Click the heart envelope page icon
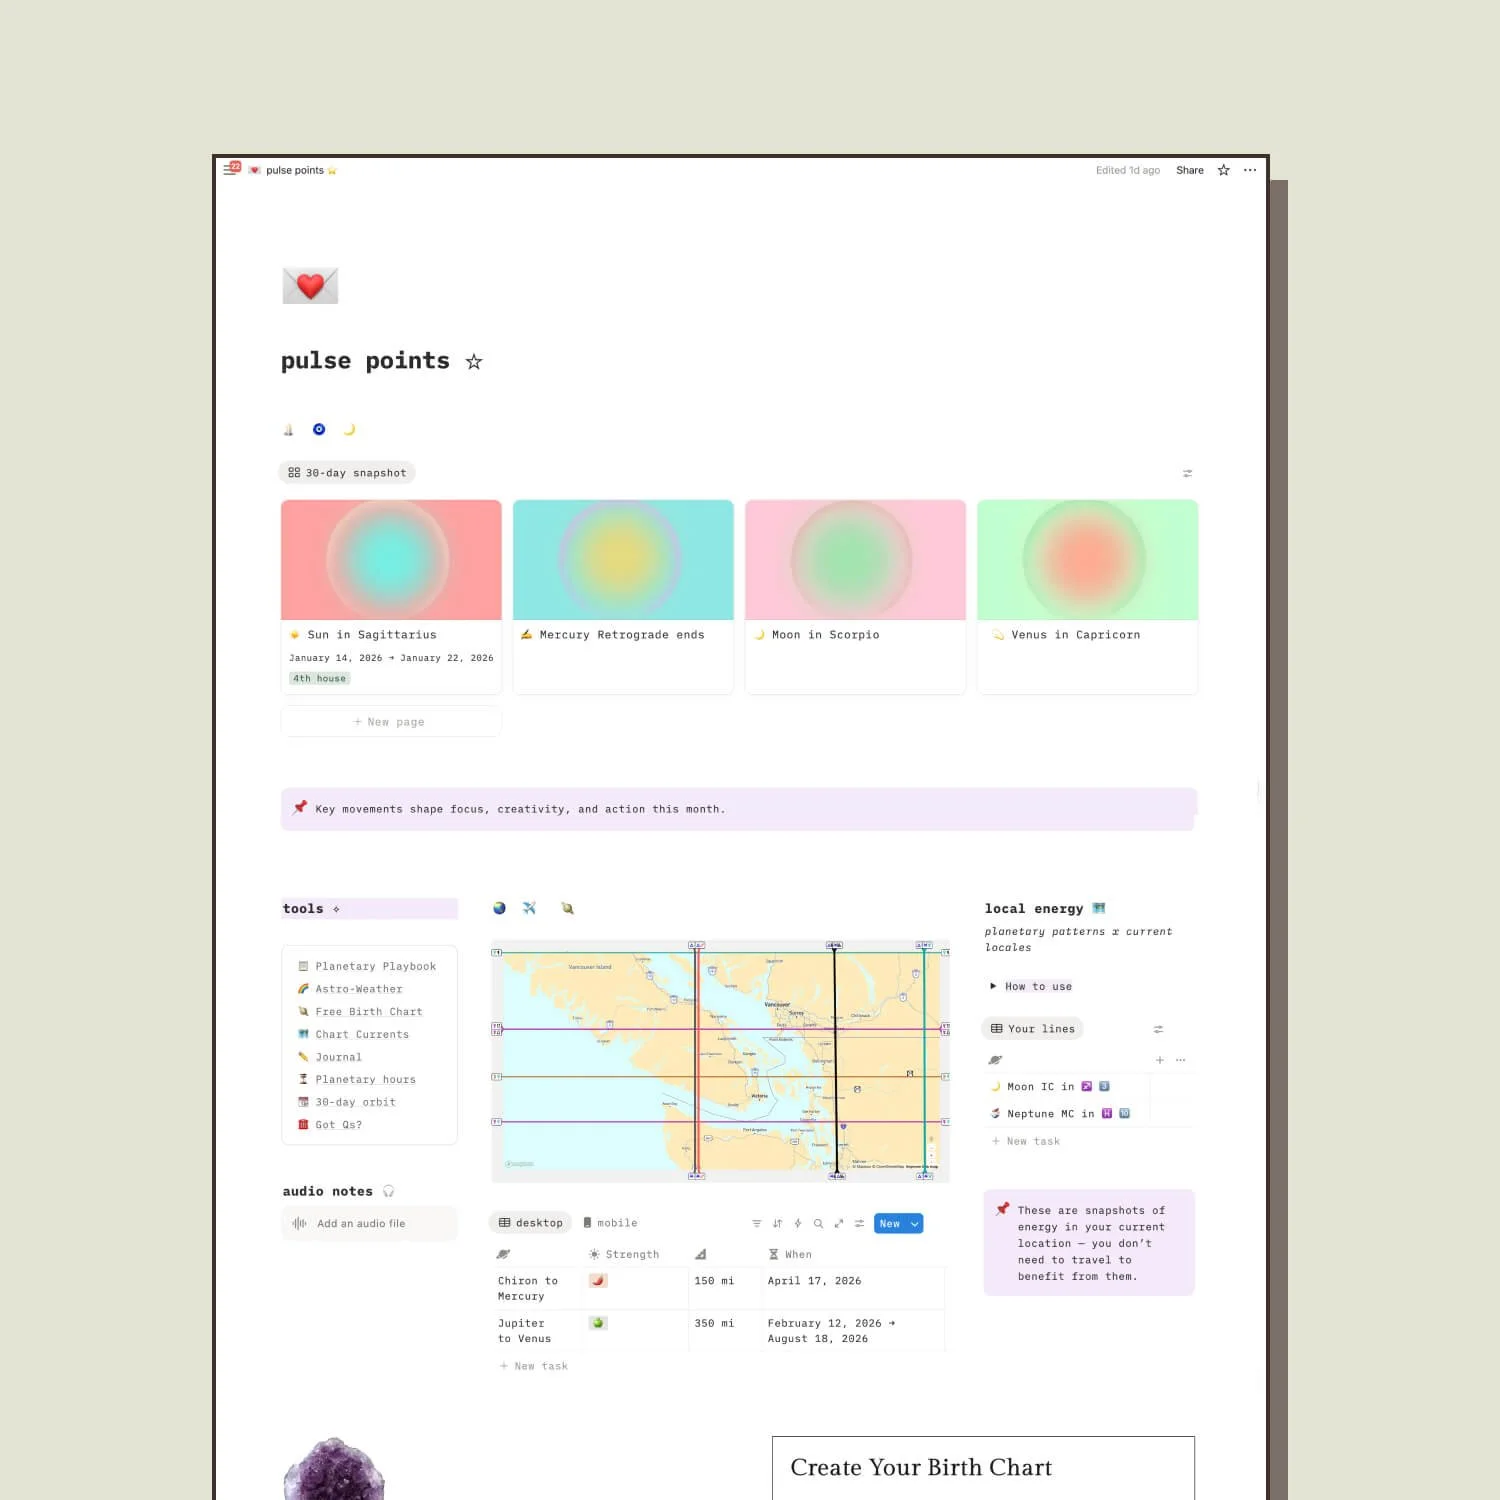Image resolution: width=1500 pixels, height=1500 pixels. (x=310, y=286)
